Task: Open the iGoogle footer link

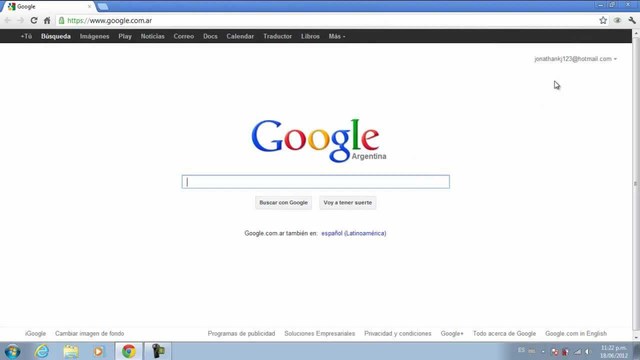Action: [x=36, y=333]
